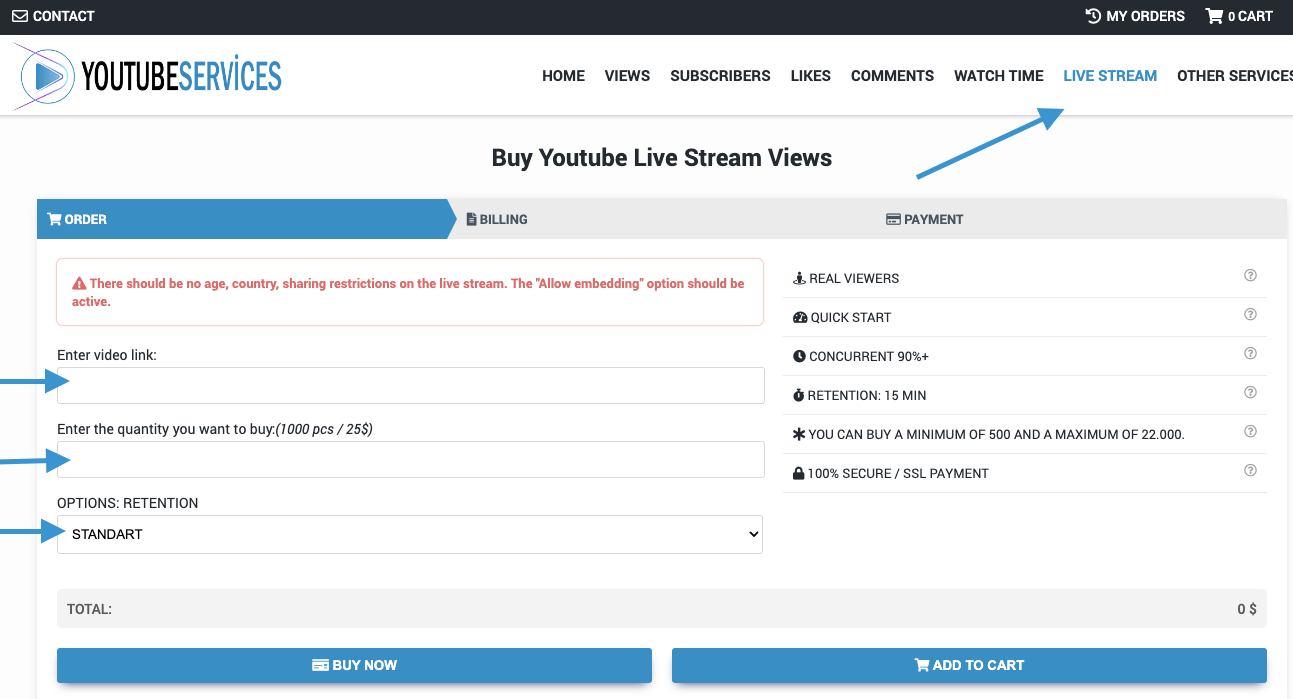Select the ORDER step tab

point(245,219)
